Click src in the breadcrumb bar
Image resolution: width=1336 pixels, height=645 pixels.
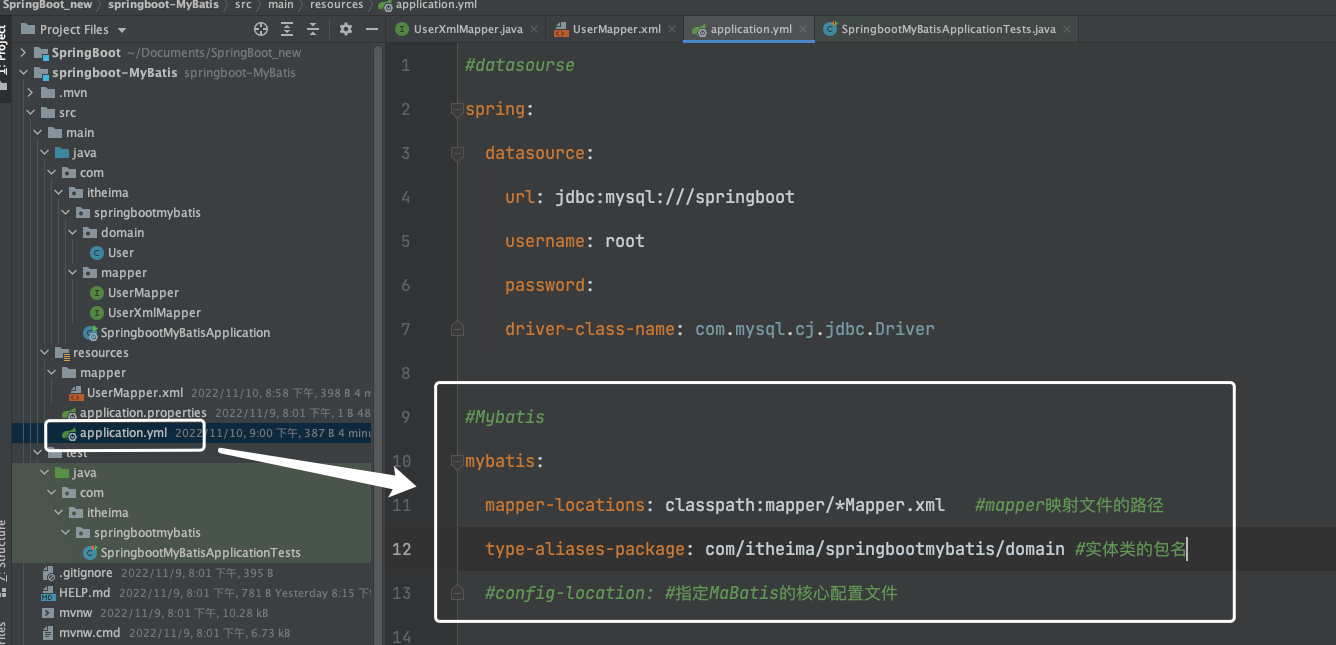243,5
